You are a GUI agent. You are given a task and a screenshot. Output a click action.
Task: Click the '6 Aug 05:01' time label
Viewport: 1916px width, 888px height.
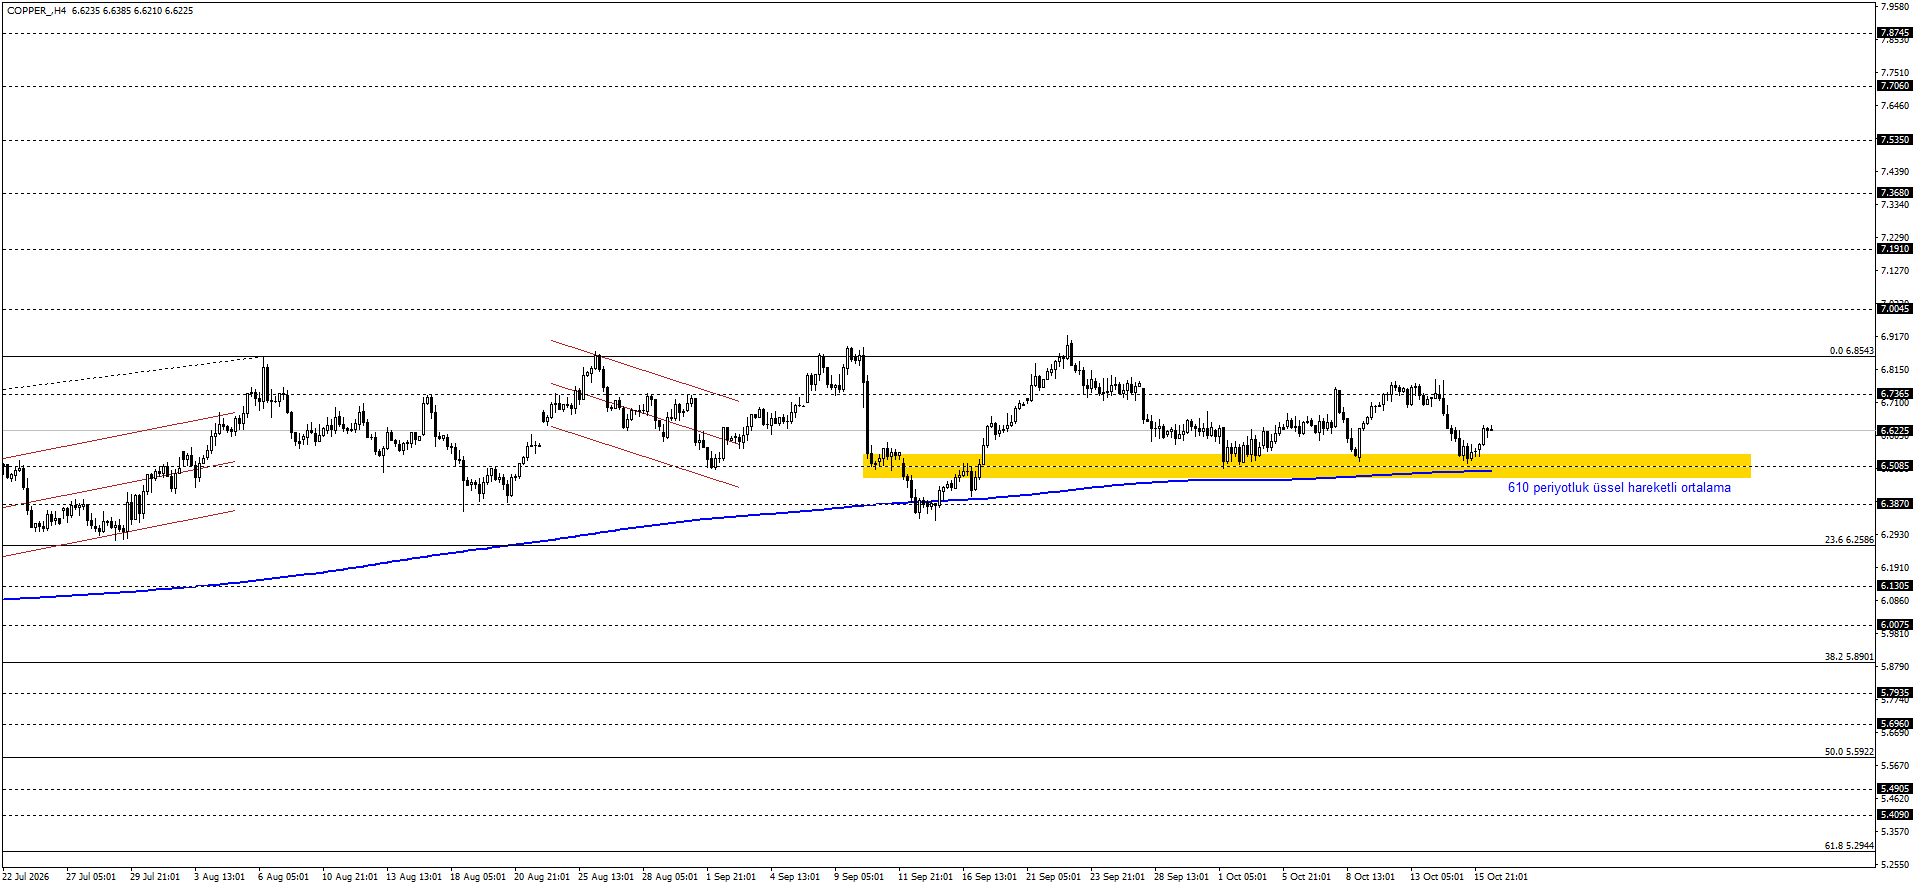pos(283,877)
